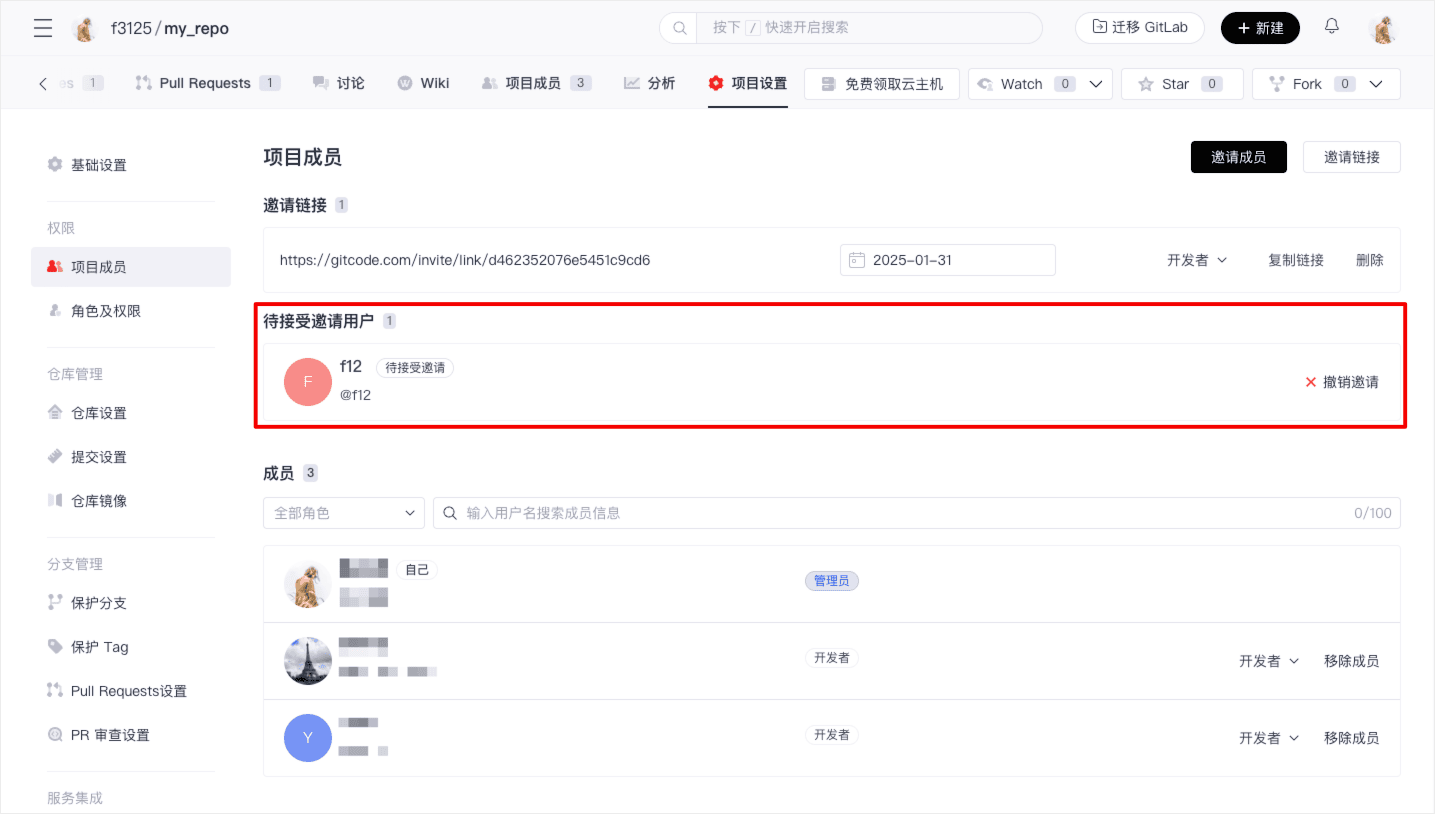Image resolution: width=1435 pixels, height=814 pixels.
Task: Click the notification bell icon
Action: (1332, 27)
